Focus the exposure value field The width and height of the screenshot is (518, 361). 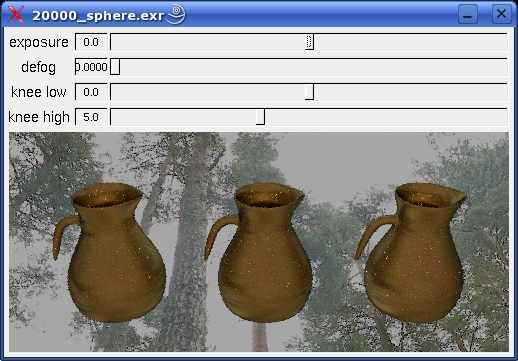point(91,42)
